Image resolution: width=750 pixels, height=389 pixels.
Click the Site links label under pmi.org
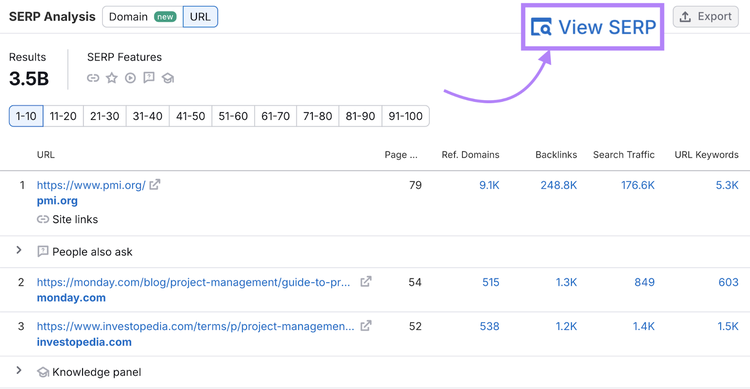coord(75,220)
